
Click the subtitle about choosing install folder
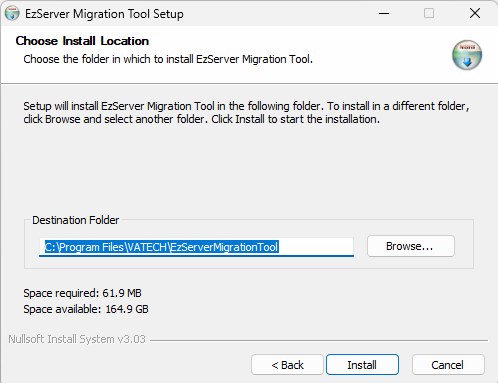[168, 59]
